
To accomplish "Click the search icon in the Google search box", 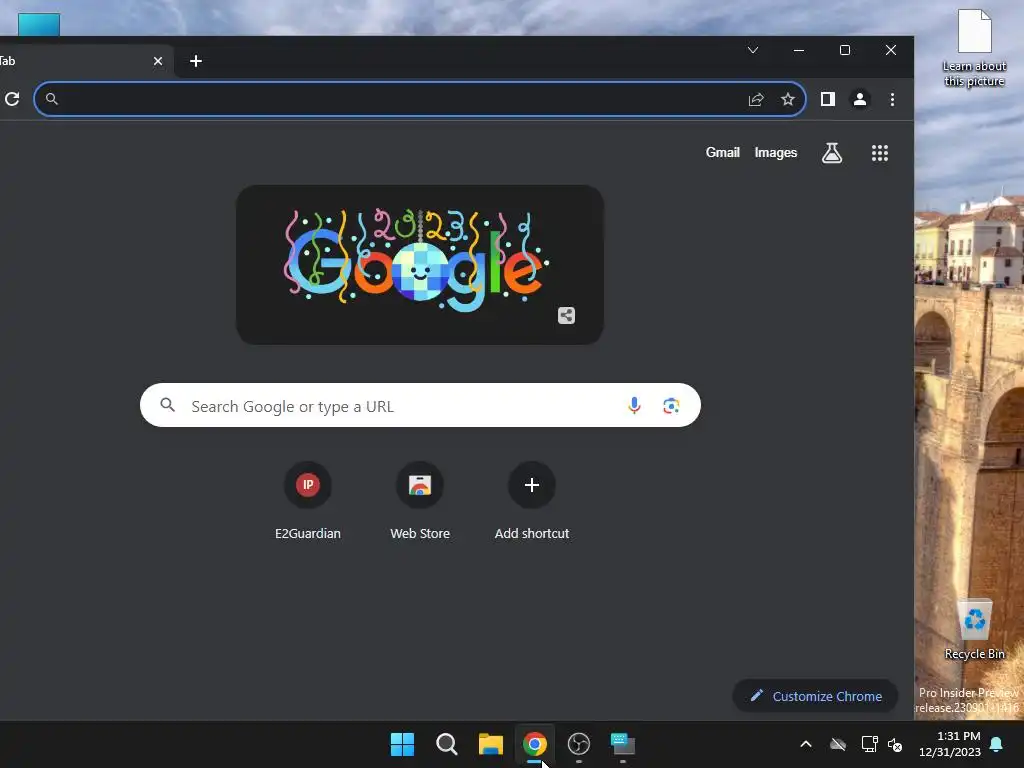I will click(168, 406).
